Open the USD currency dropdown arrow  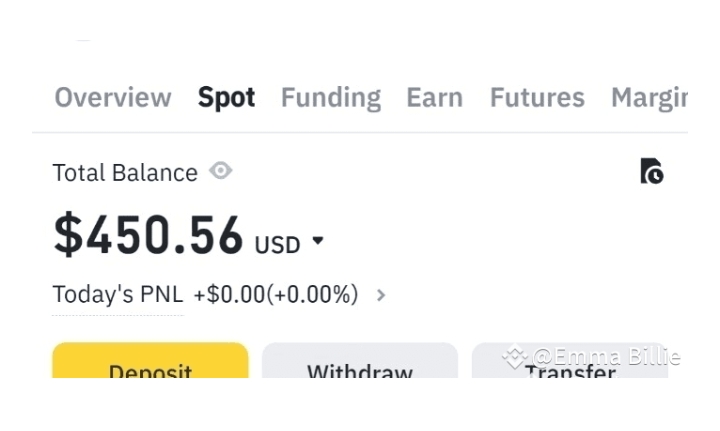318,241
